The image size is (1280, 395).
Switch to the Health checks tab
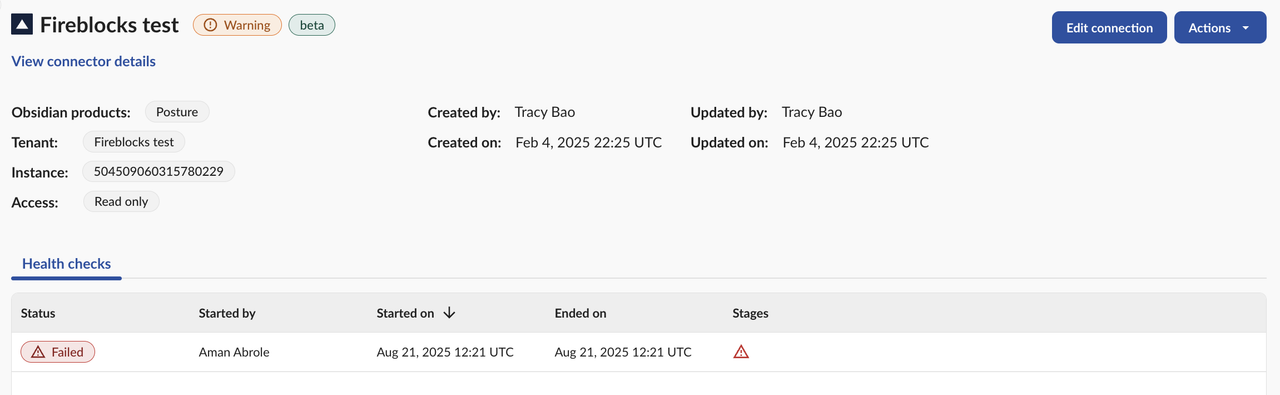[66, 264]
